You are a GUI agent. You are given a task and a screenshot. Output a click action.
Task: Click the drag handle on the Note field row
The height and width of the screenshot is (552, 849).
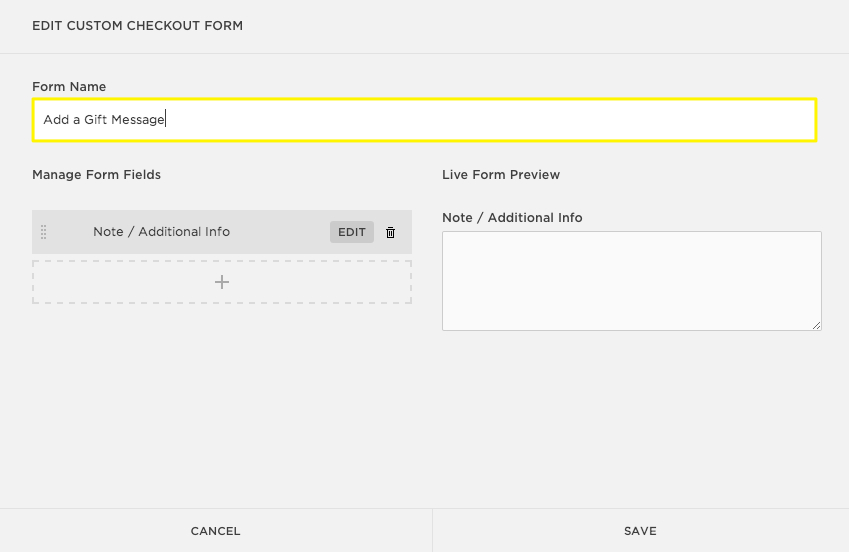pos(43,232)
